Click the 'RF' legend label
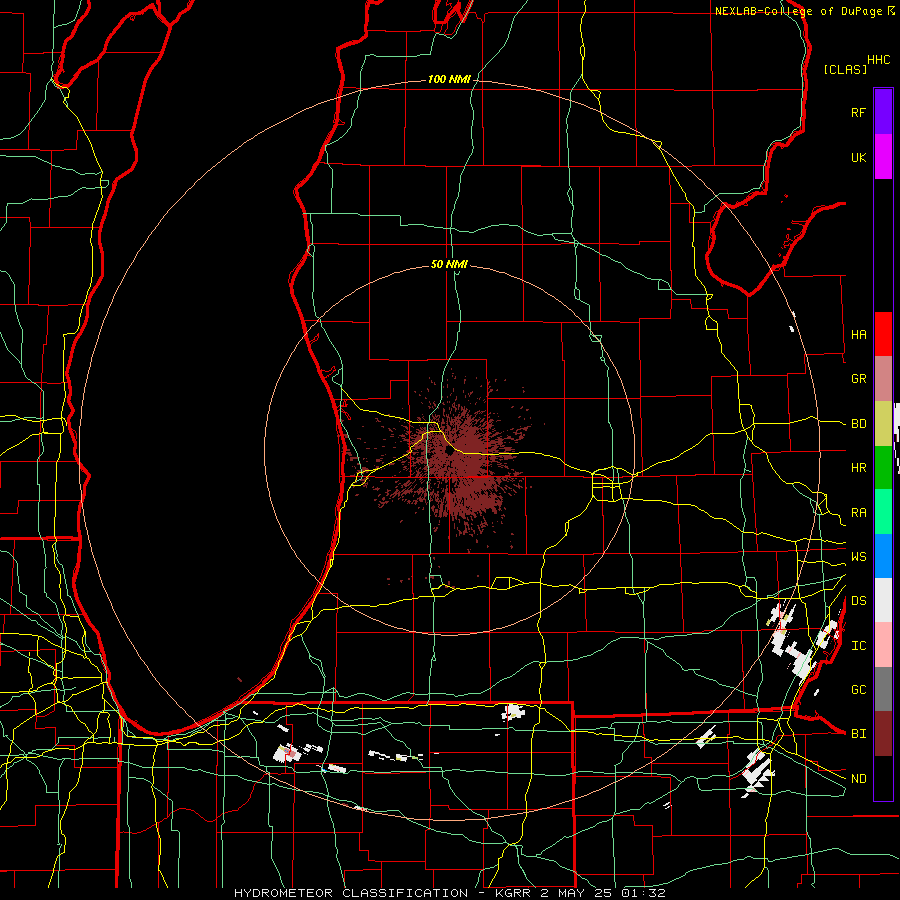This screenshot has height=900, width=900. (858, 112)
